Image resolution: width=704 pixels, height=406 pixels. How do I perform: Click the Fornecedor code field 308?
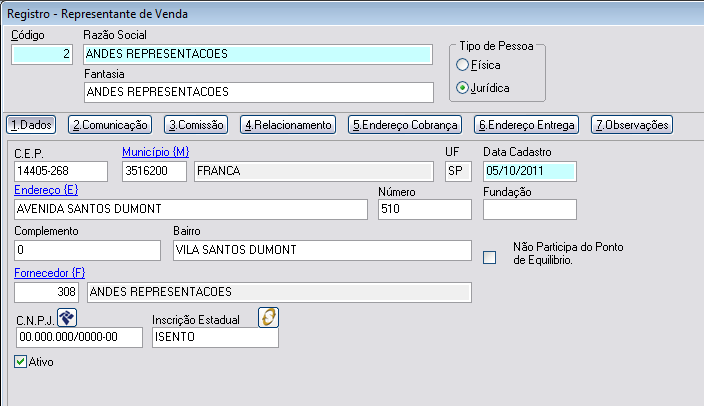(x=47, y=292)
